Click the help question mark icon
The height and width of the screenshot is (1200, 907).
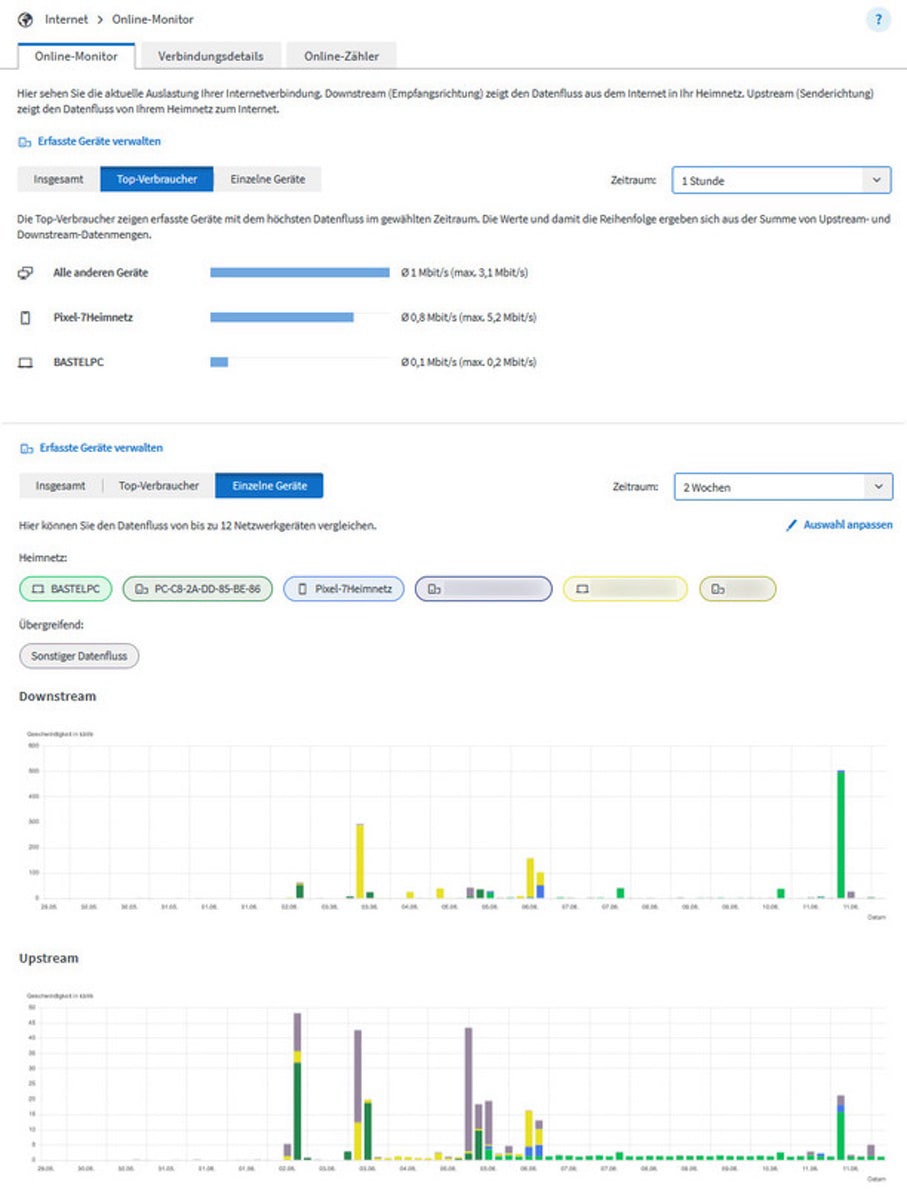(x=878, y=20)
